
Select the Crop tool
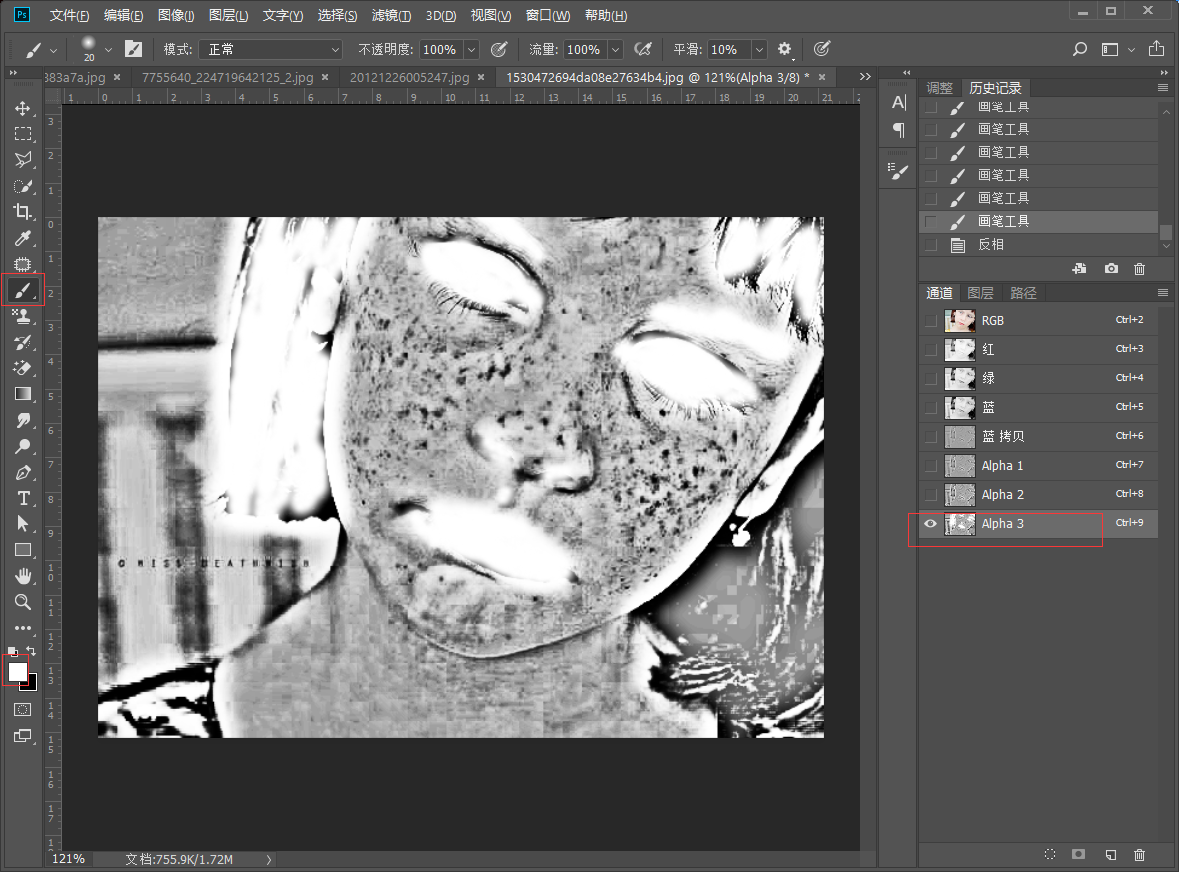[x=22, y=212]
